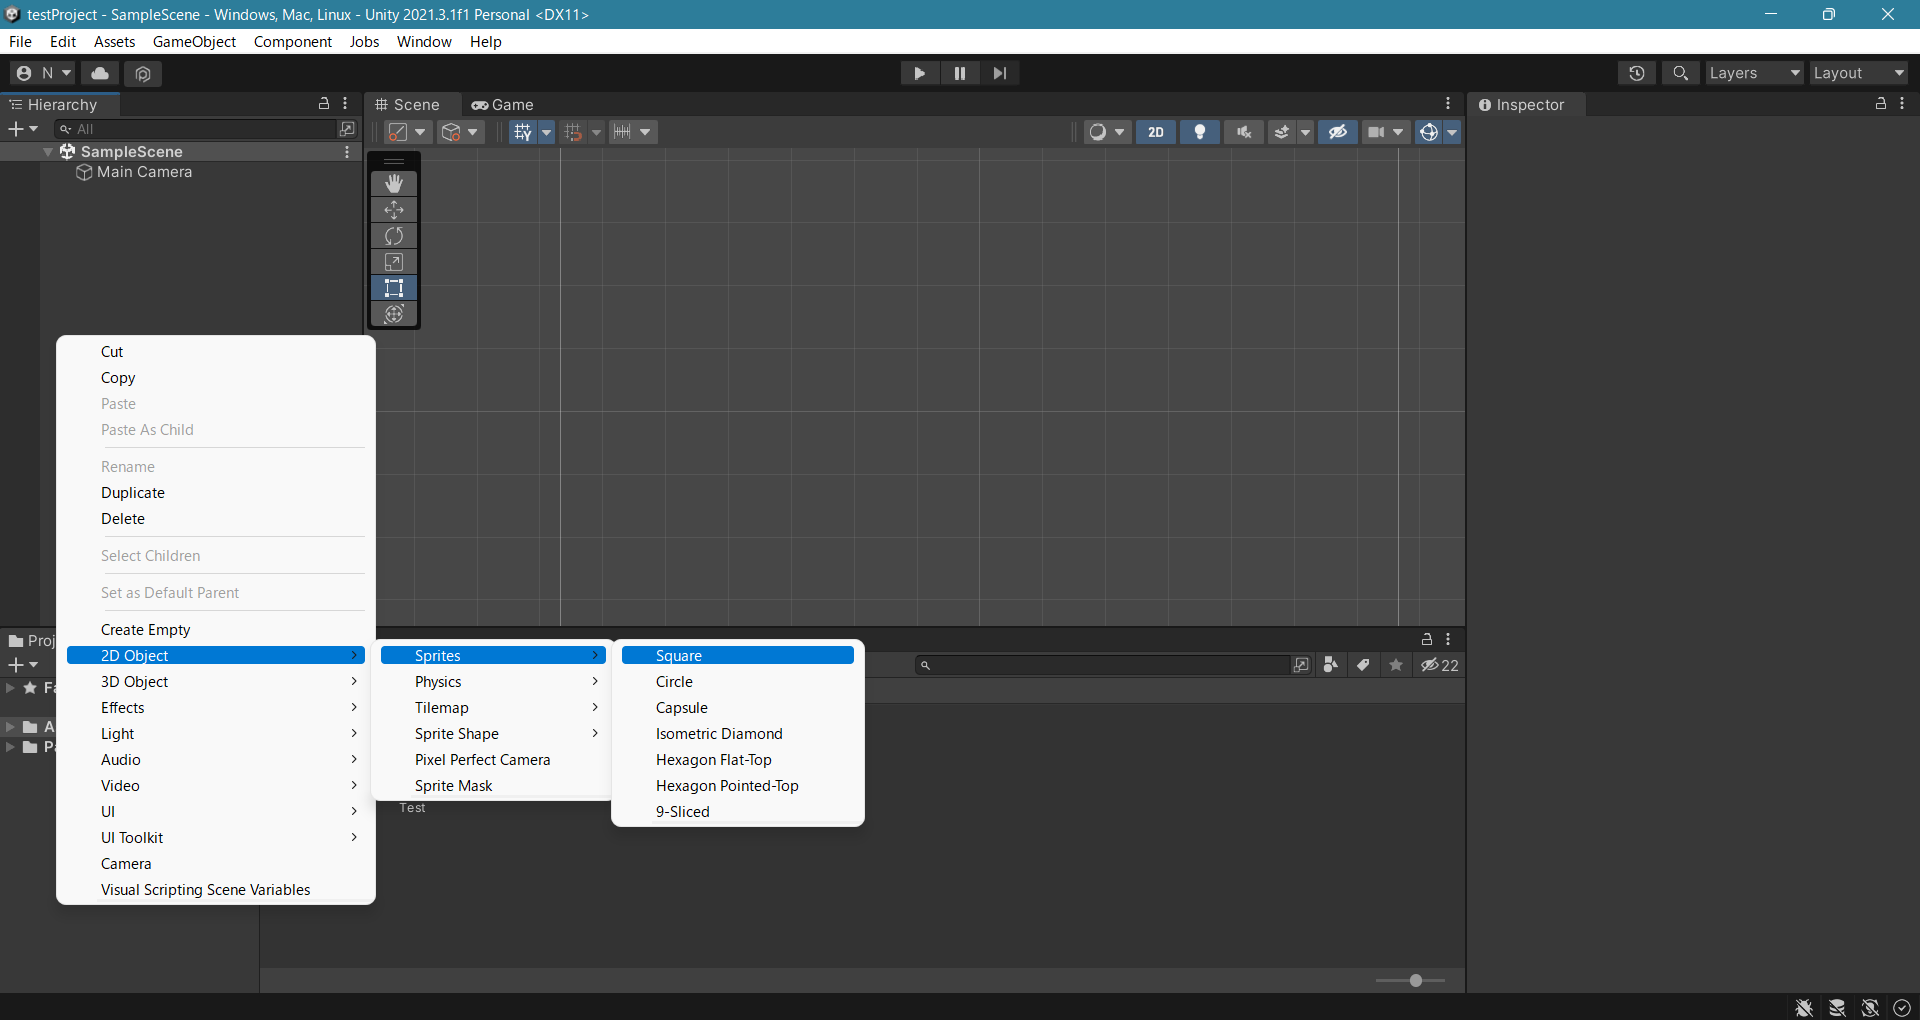Open the Undo History button
The width and height of the screenshot is (1920, 1020).
(1636, 73)
